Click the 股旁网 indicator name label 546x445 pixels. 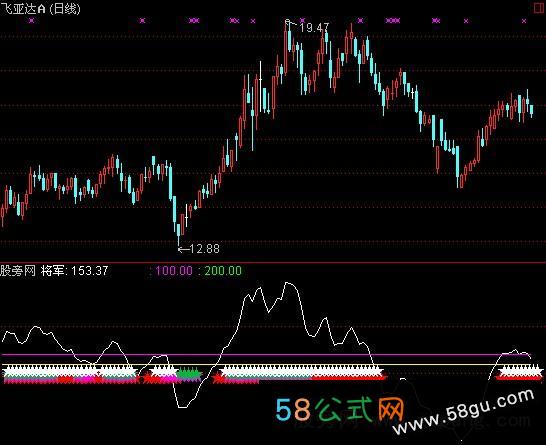[18, 271]
